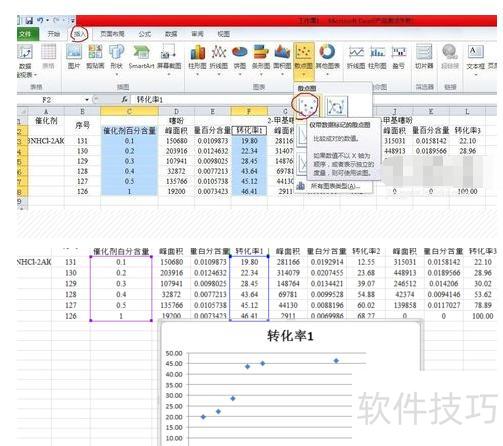The width and height of the screenshot is (503, 446).
Task: Click cell containing 281166
Action: point(288,262)
